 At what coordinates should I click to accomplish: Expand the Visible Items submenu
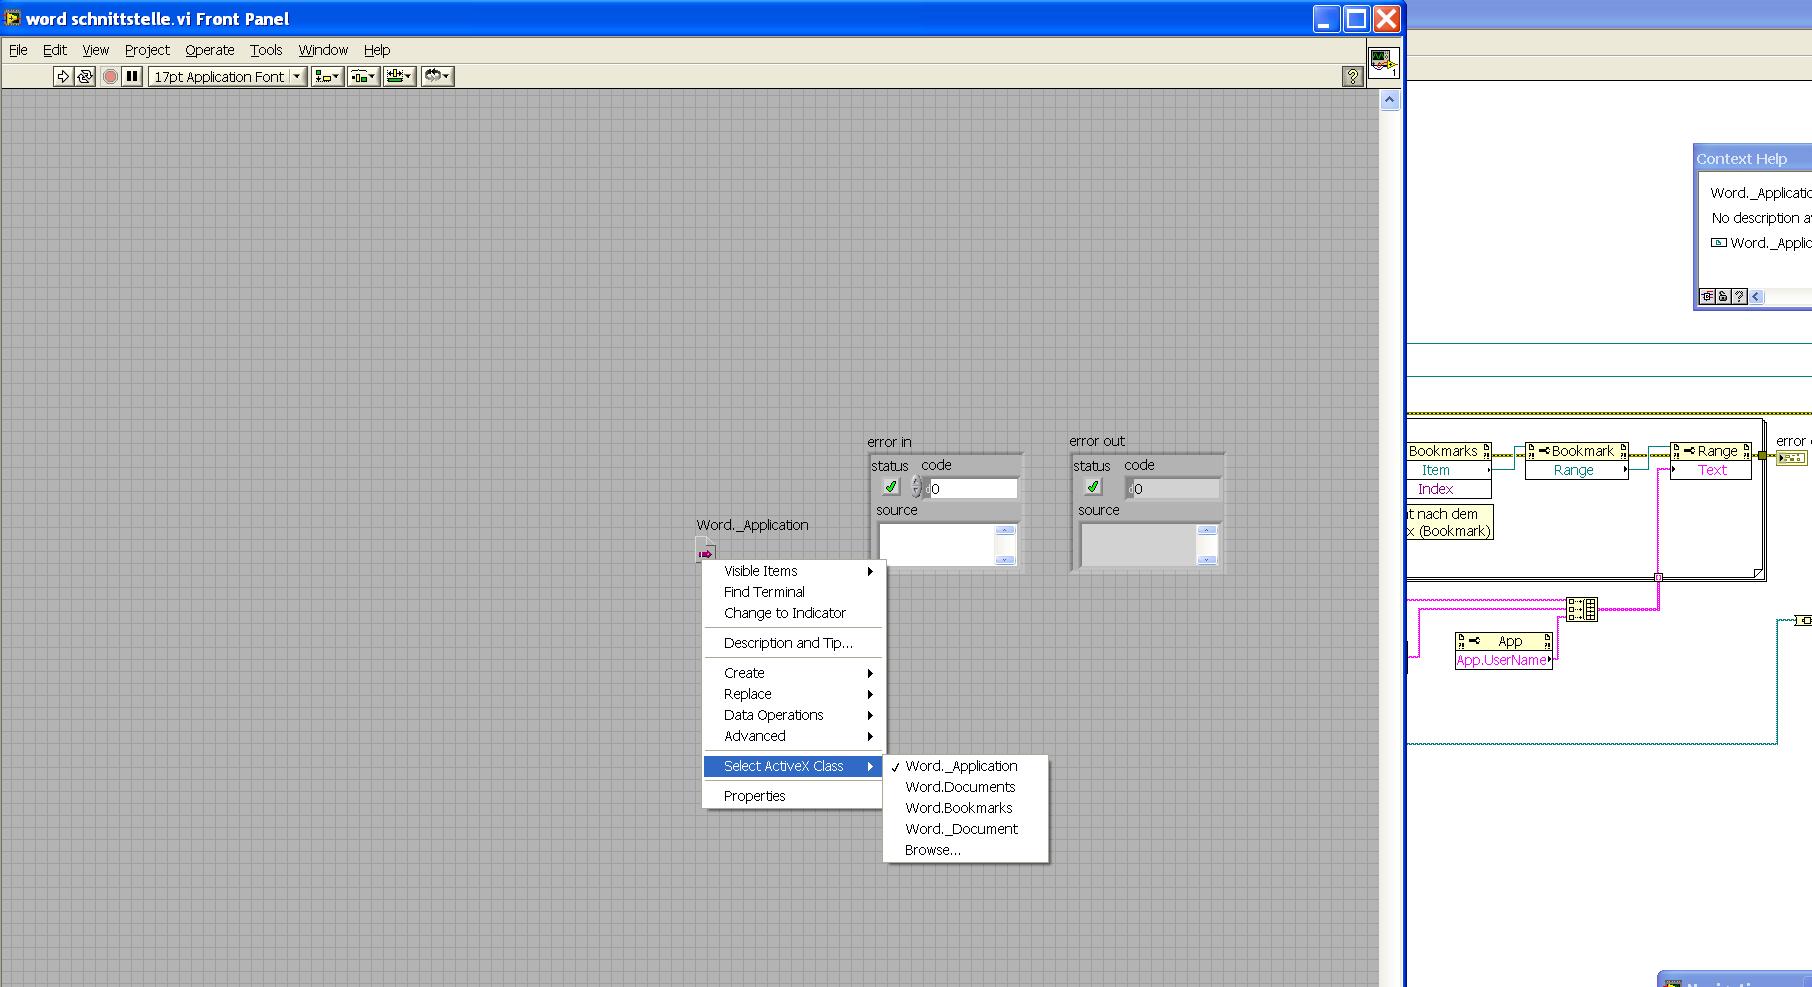point(793,571)
